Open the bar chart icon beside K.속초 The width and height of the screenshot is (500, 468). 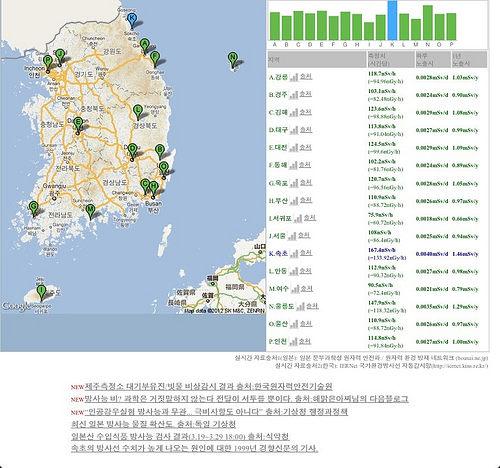[294, 254]
